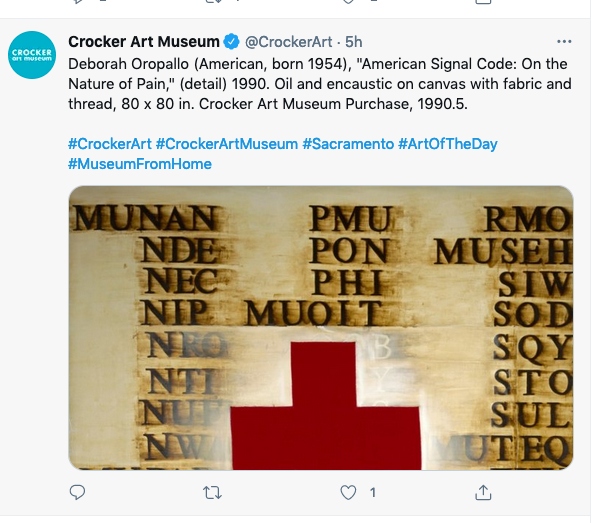
Task: Open the #CrockerArt hashtag
Action: pyautogui.click(x=109, y=144)
